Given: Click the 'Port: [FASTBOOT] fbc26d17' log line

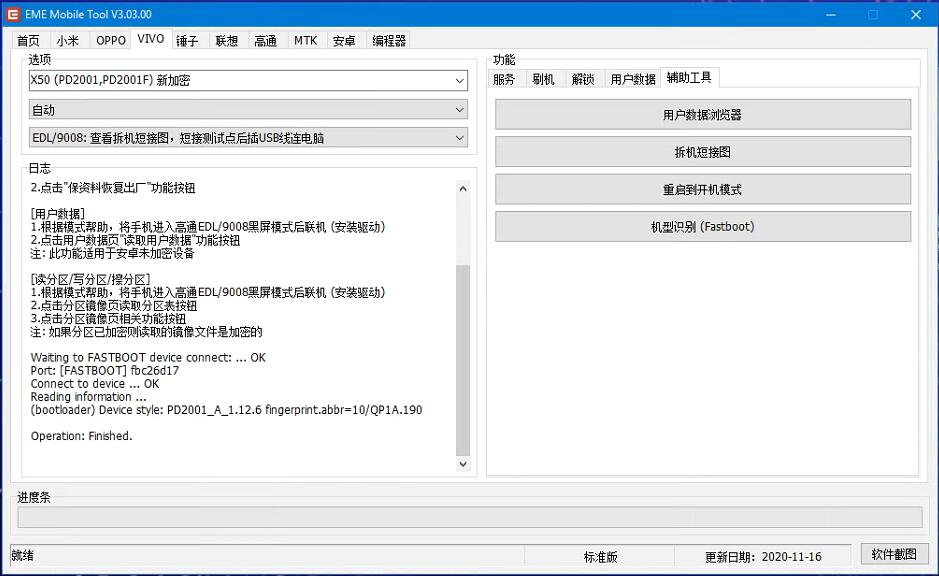Looking at the screenshot, I should tap(105, 371).
